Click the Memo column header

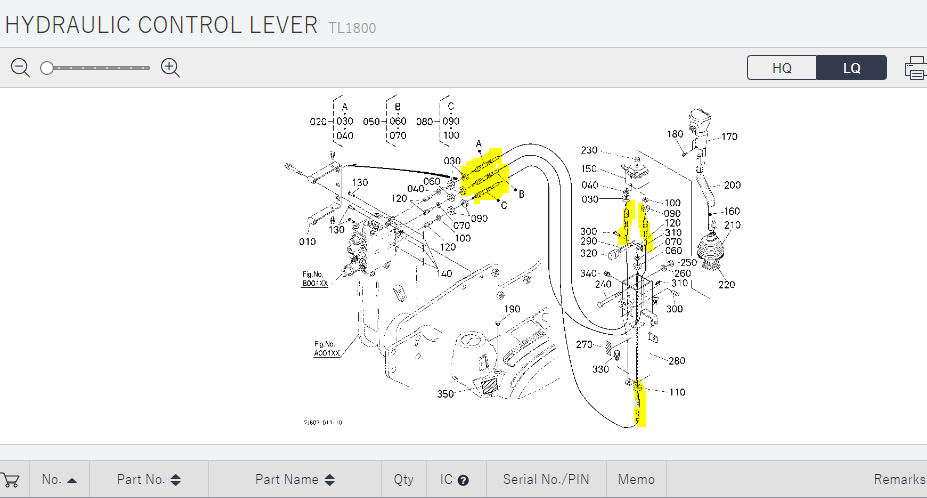coord(636,480)
